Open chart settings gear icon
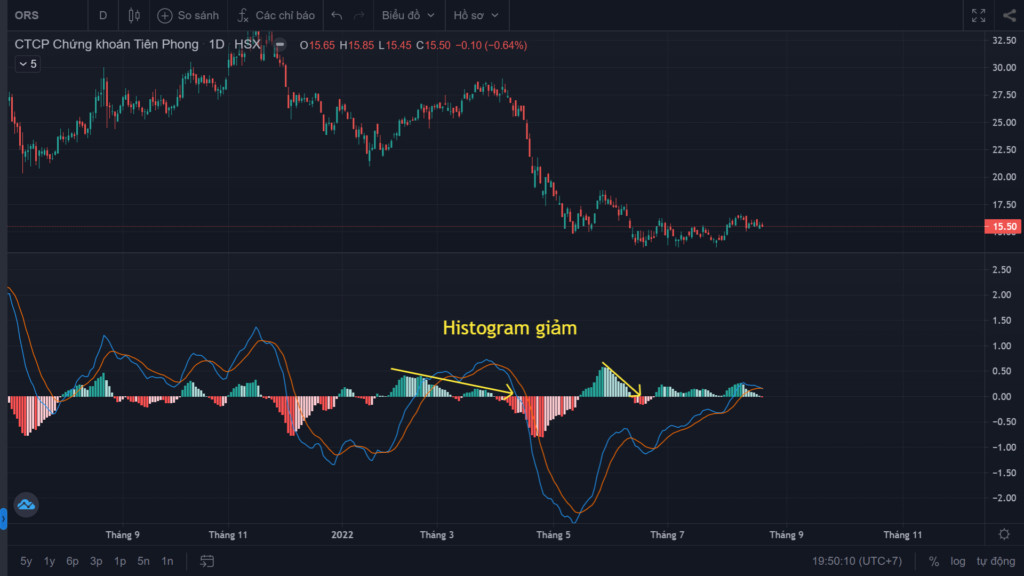 tap(1004, 534)
